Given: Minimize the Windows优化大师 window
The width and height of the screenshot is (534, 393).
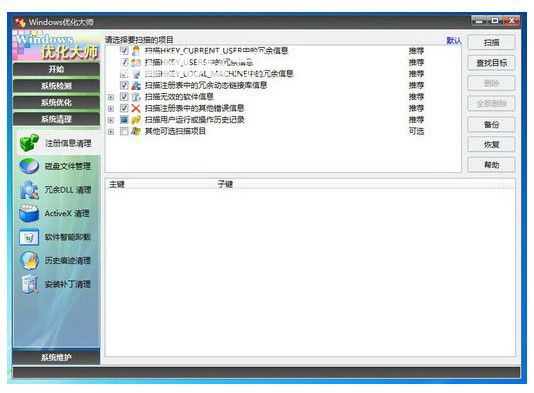Looking at the screenshot, I should pos(479,21).
